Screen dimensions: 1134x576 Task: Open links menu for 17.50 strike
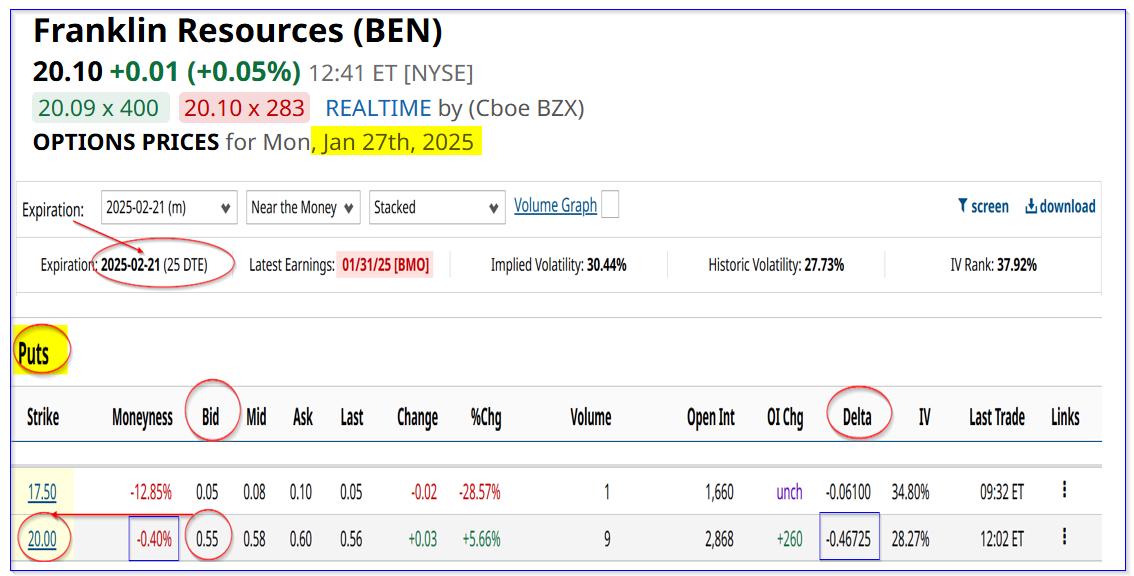coord(1064,490)
